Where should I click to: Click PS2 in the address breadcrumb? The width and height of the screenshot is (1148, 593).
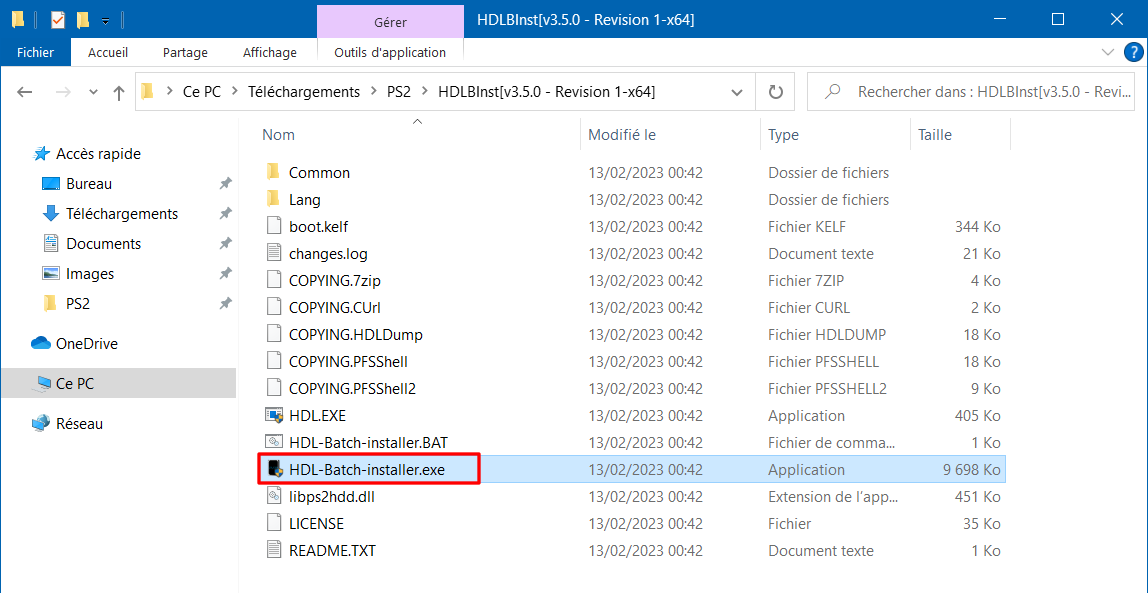[399, 92]
